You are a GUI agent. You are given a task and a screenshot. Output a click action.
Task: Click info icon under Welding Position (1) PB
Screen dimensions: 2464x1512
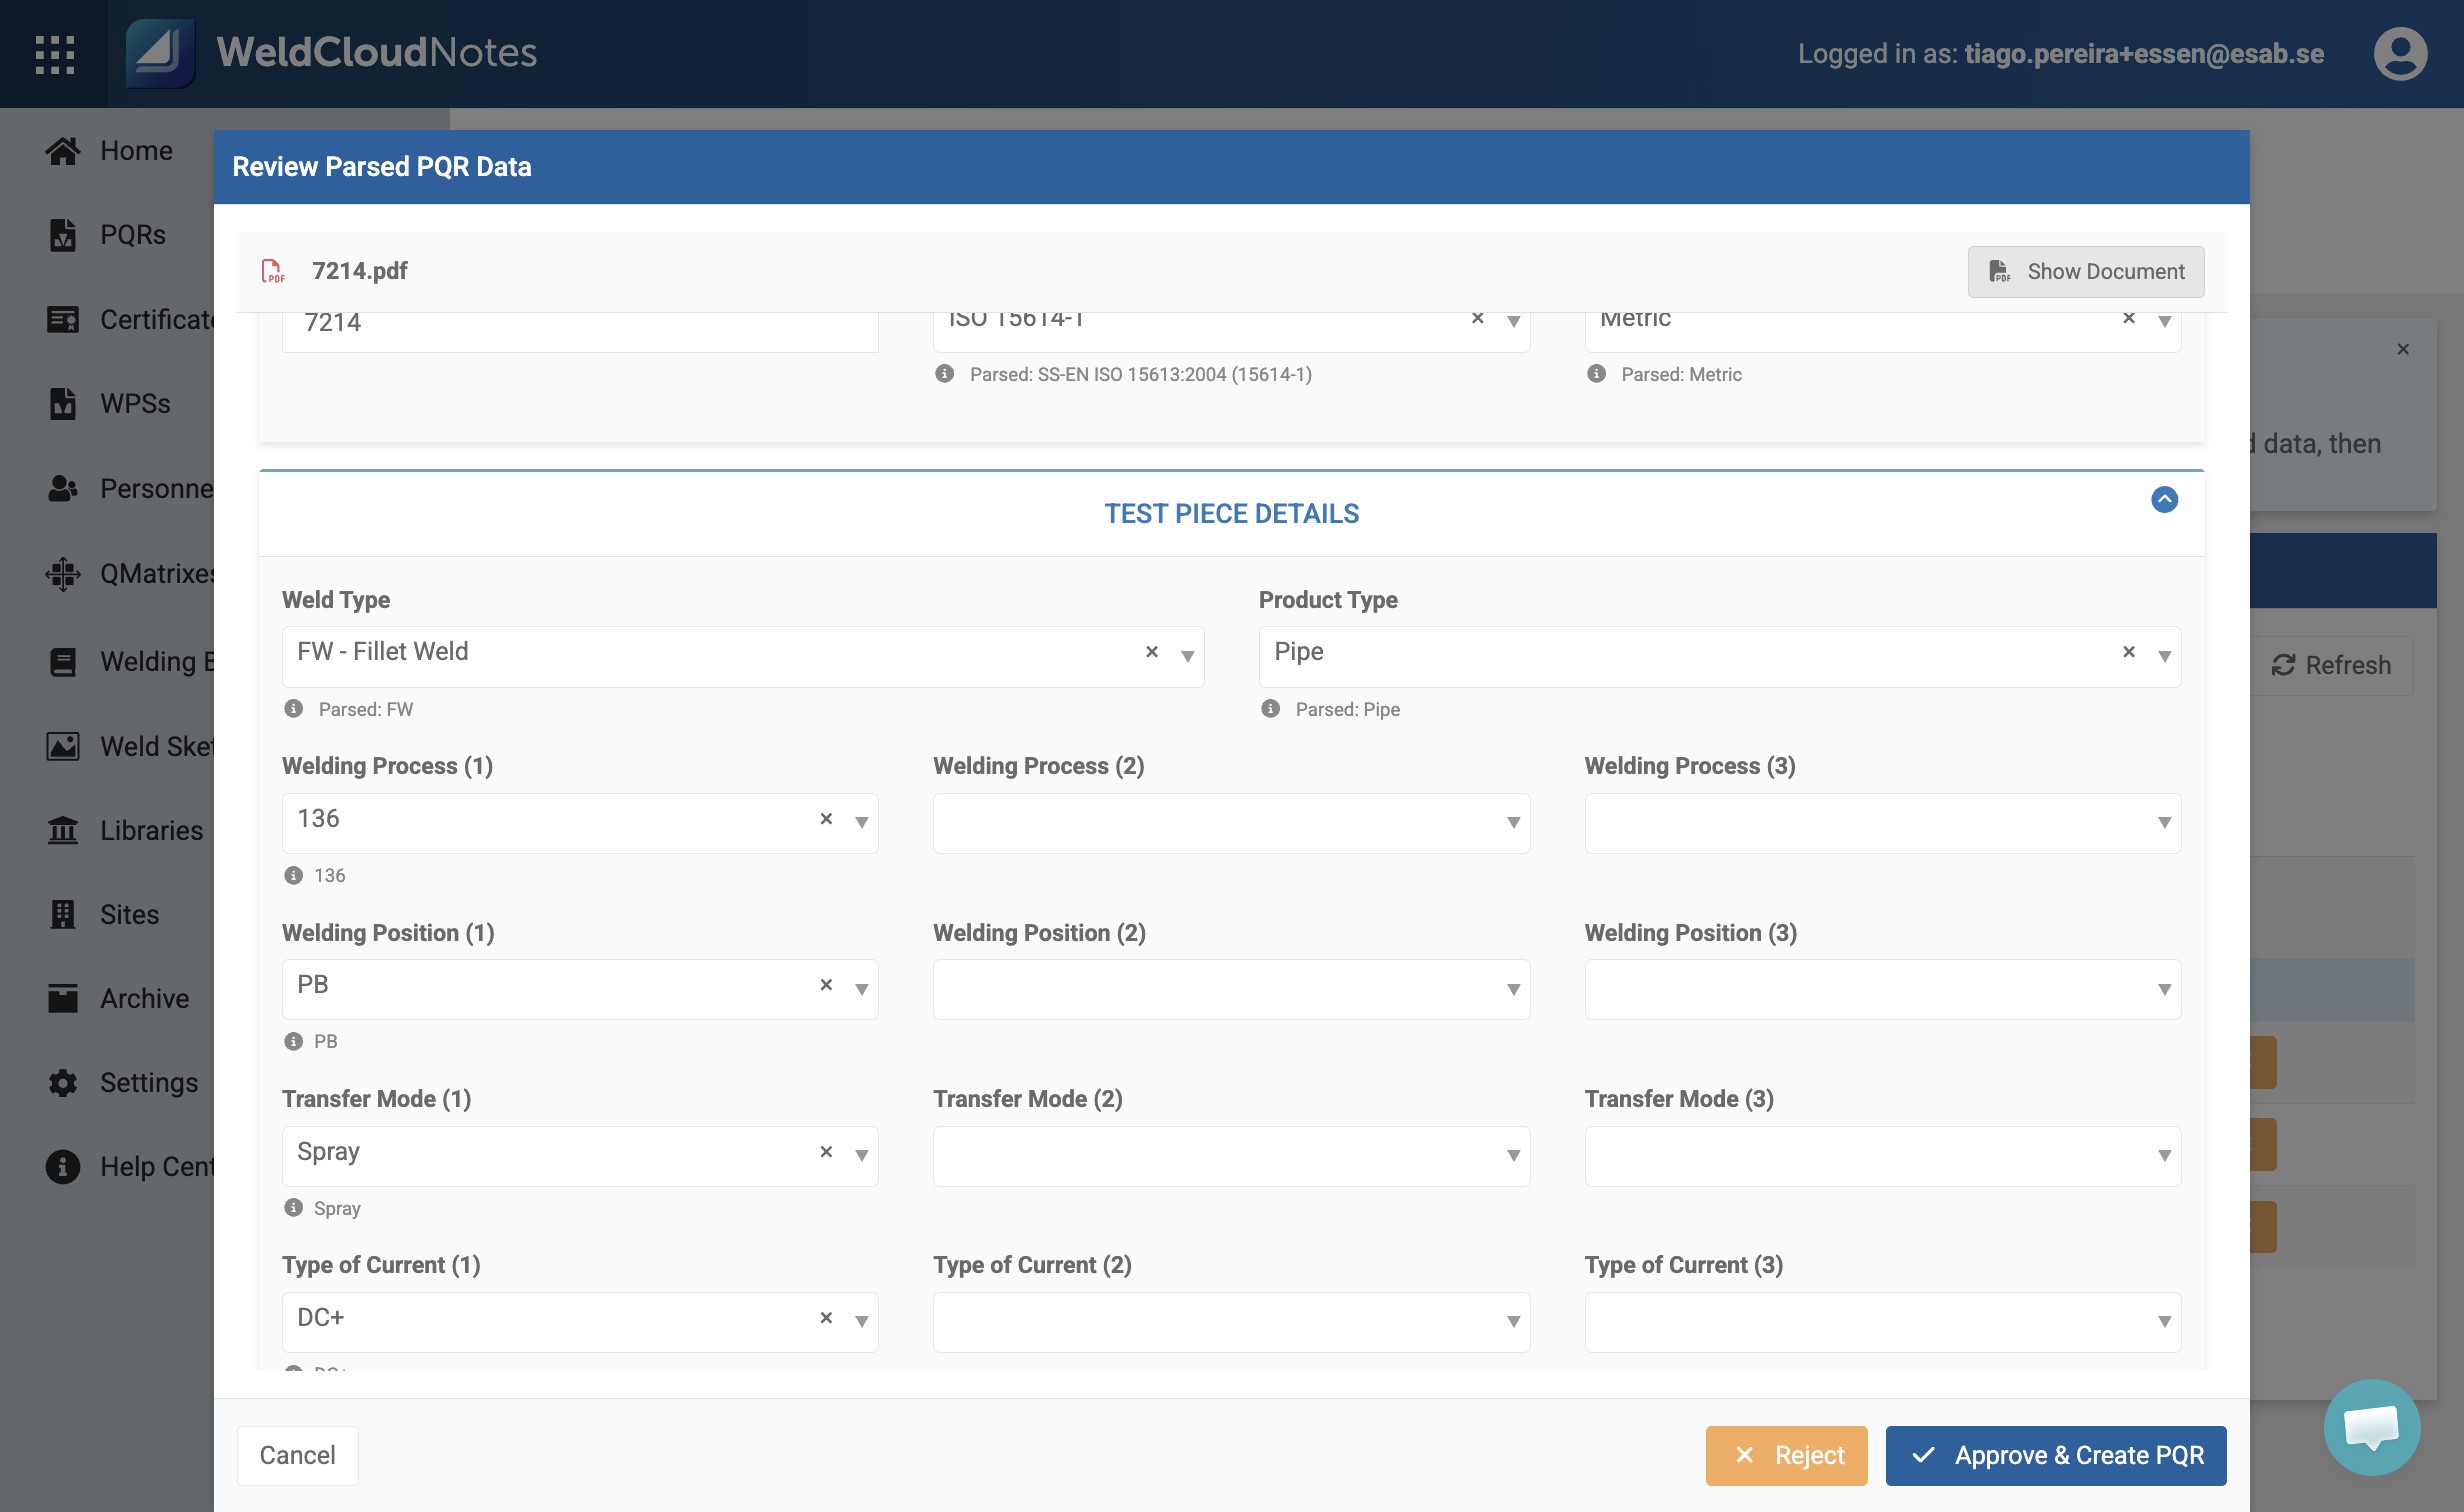pos(293,1042)
